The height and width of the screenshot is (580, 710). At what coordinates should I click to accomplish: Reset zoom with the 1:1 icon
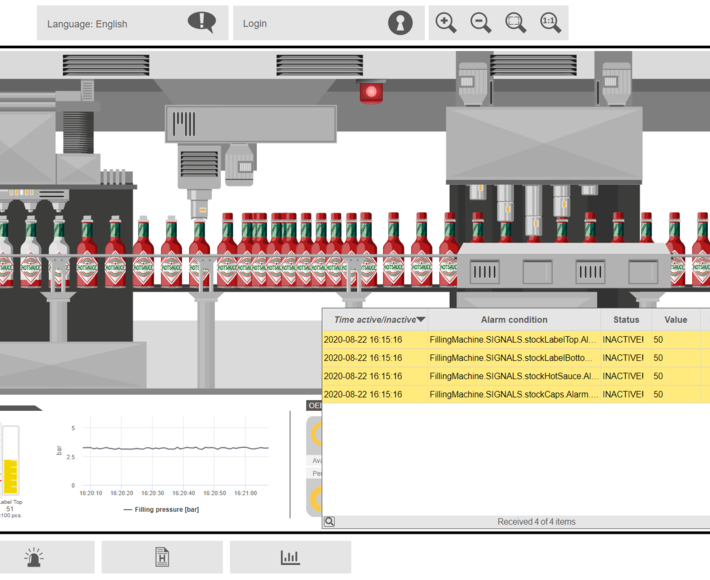[550, 23]
